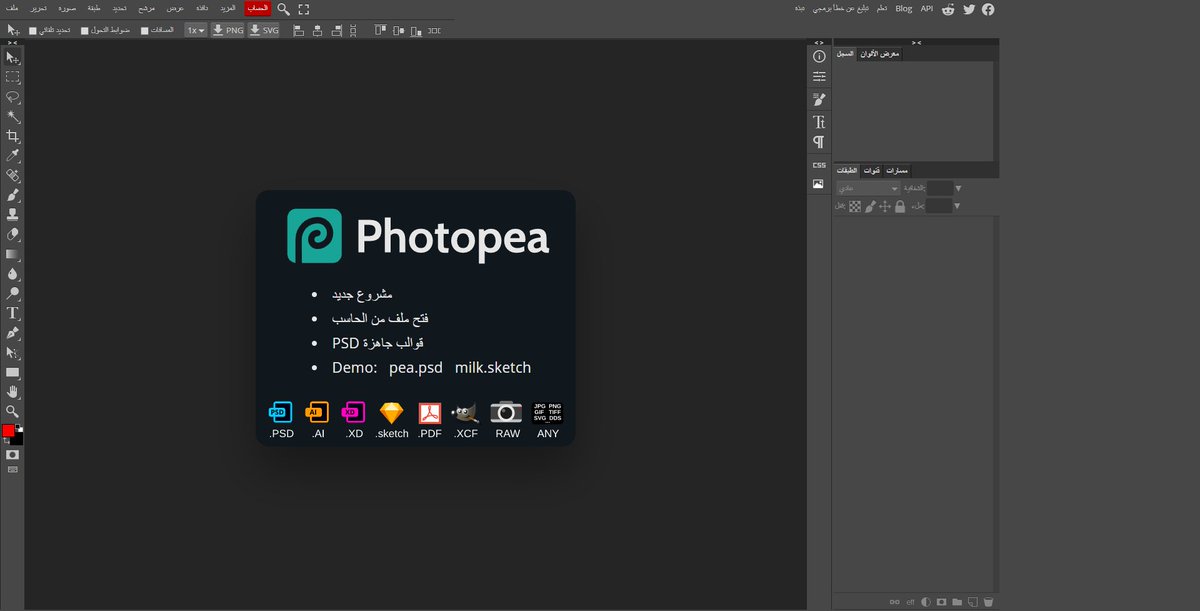The height and width of the screenshot is (611, 1200).
Task: Select the Eyedropper tool
Action: [13, 156]
